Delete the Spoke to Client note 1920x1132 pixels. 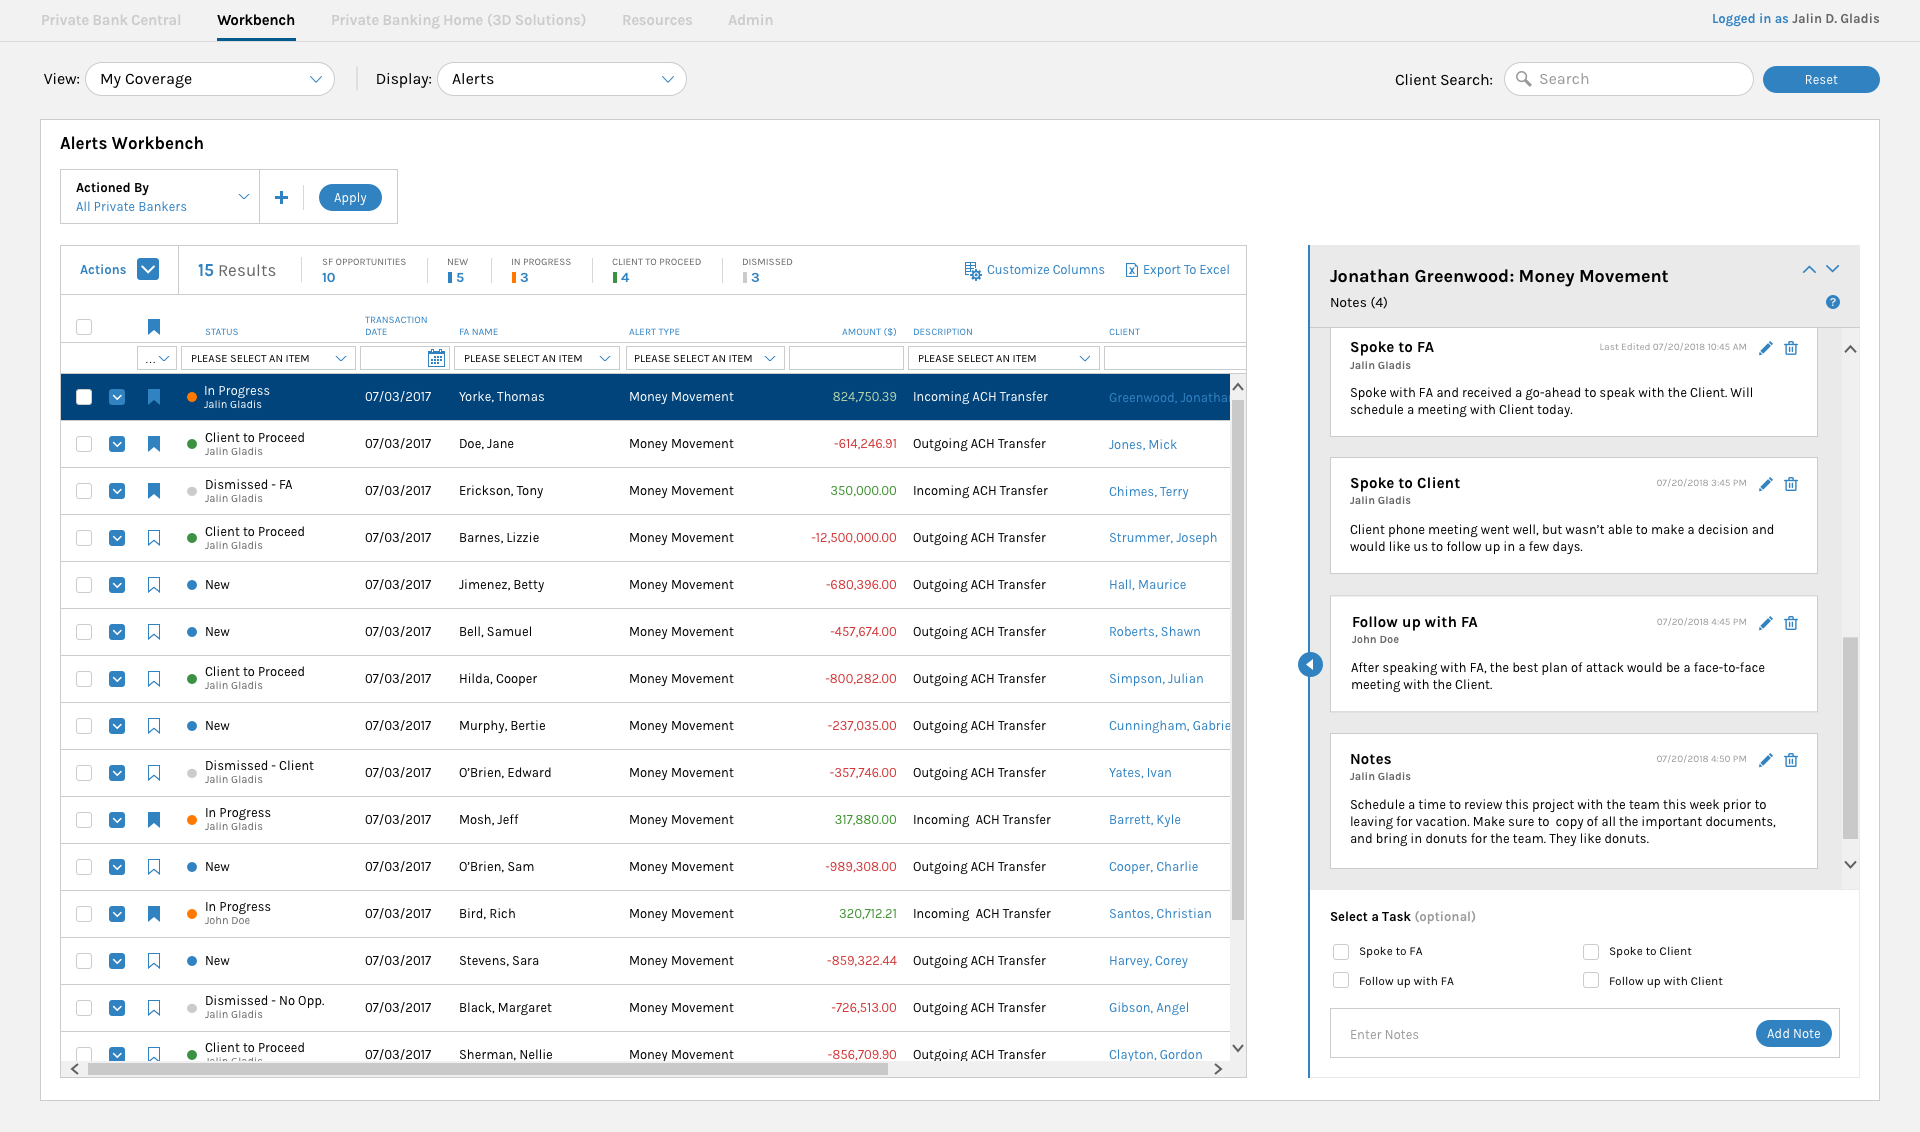click(x=1791, y=484)
